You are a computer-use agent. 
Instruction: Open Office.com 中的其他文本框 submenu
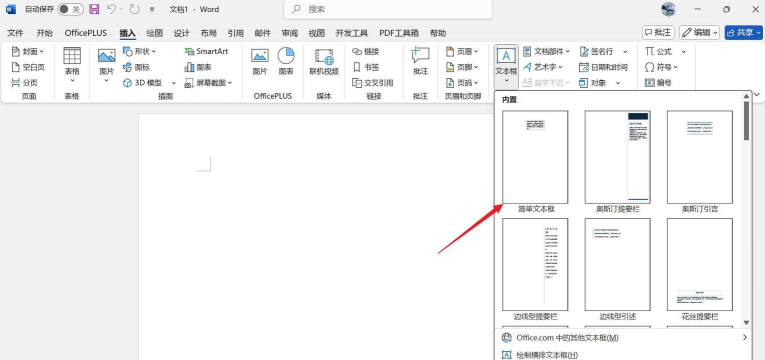click(623, 338)
